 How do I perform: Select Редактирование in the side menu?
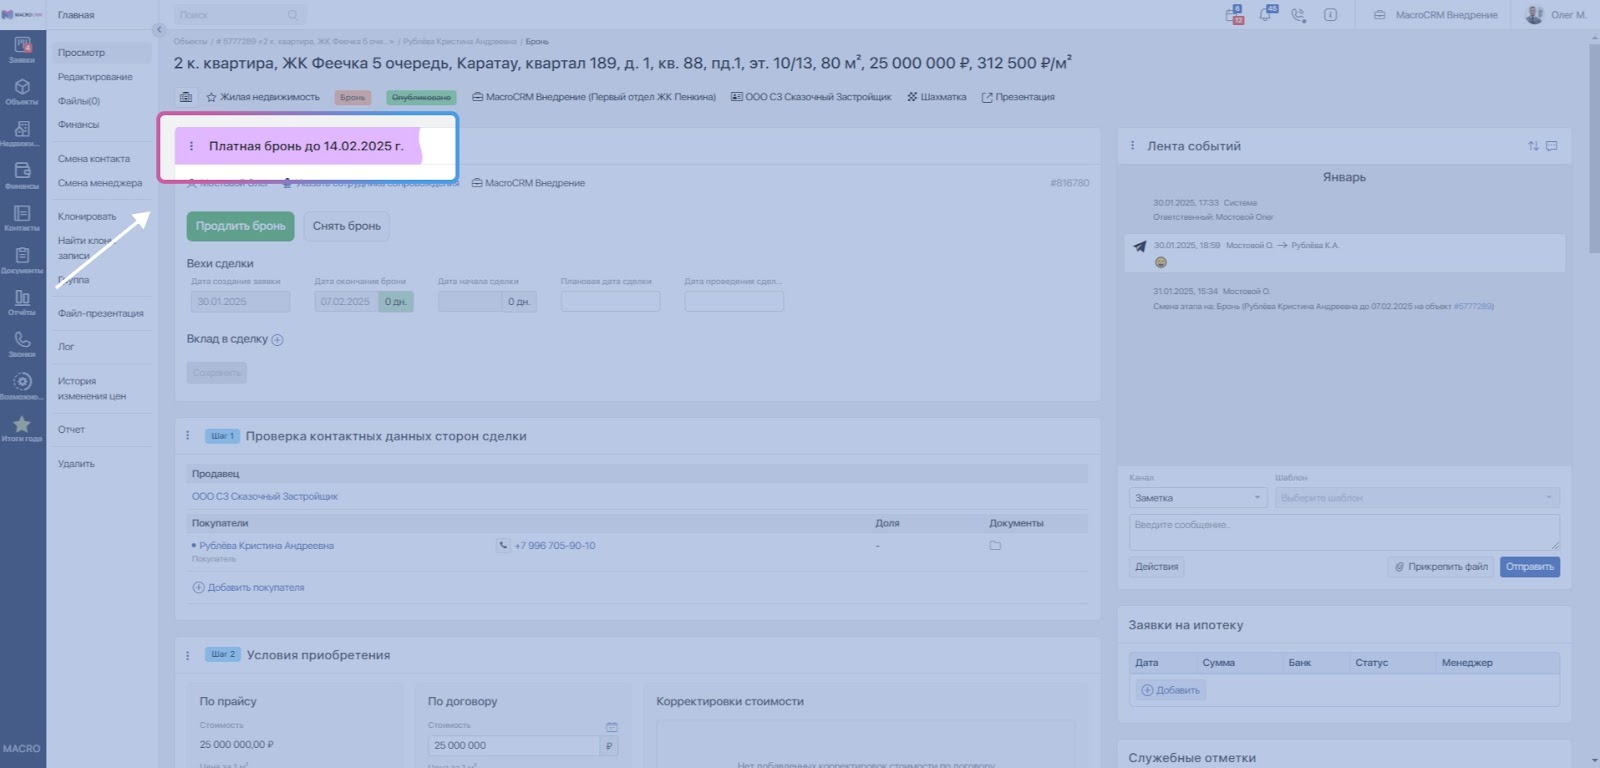pyautogui.click(x=95, y=77)
